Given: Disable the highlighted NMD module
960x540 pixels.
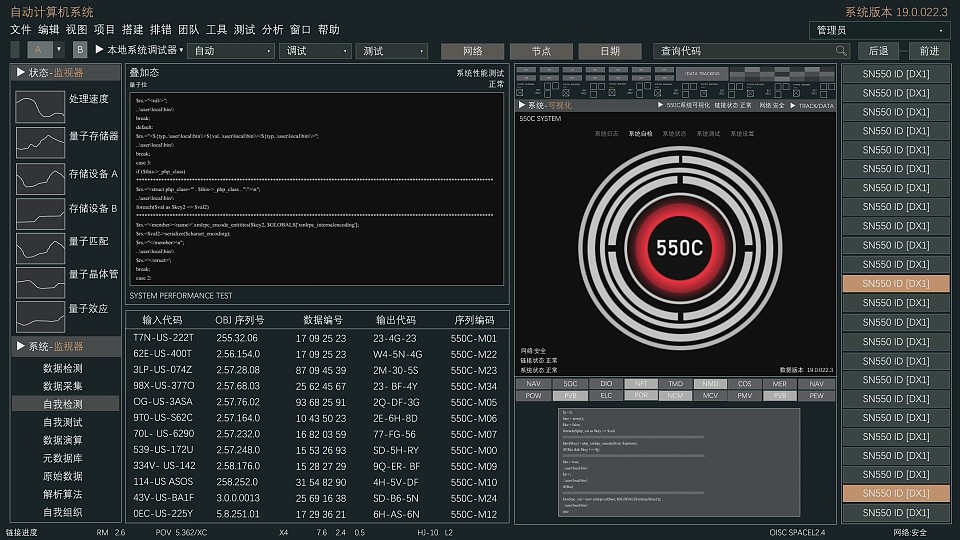Looking at the screenshot, I should tap(710, 384).
